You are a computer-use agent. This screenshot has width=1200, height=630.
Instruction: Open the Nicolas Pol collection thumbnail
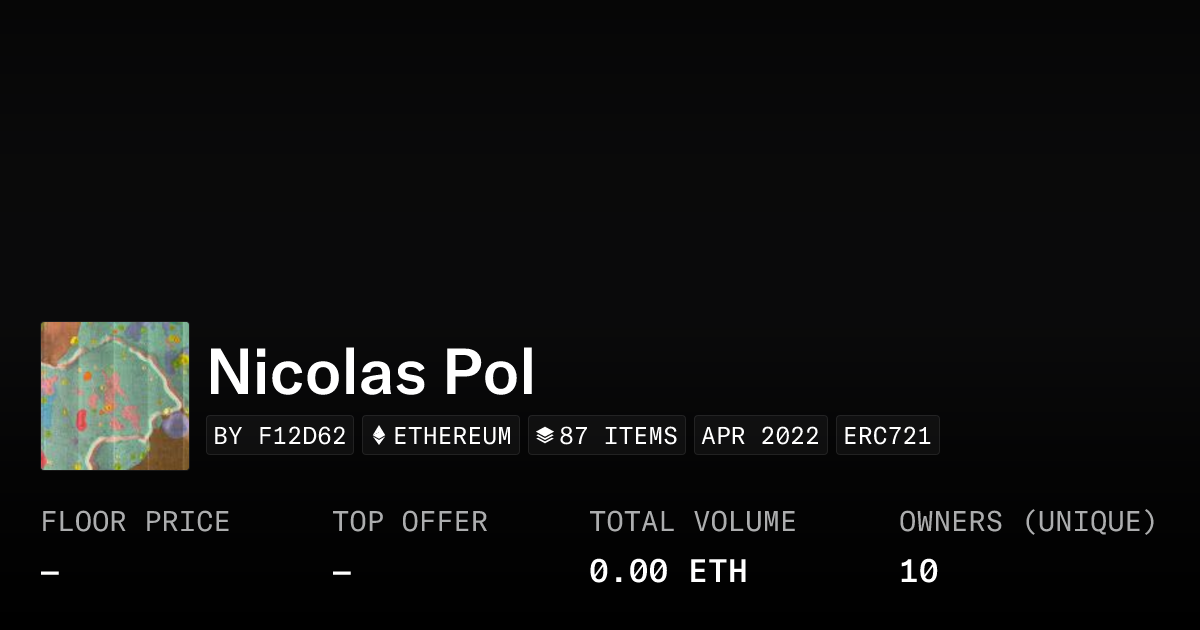pyautogui.click(x=115, y=396)
